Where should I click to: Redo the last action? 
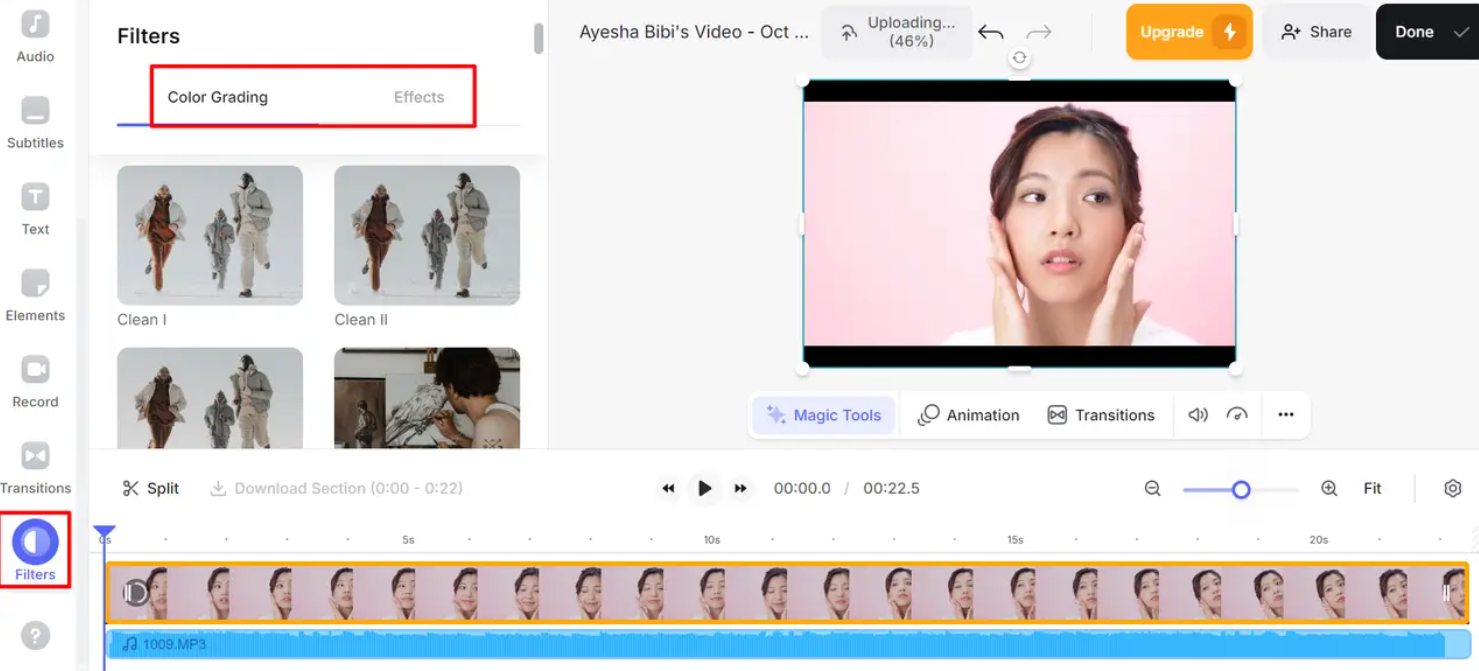[1039, 32]
